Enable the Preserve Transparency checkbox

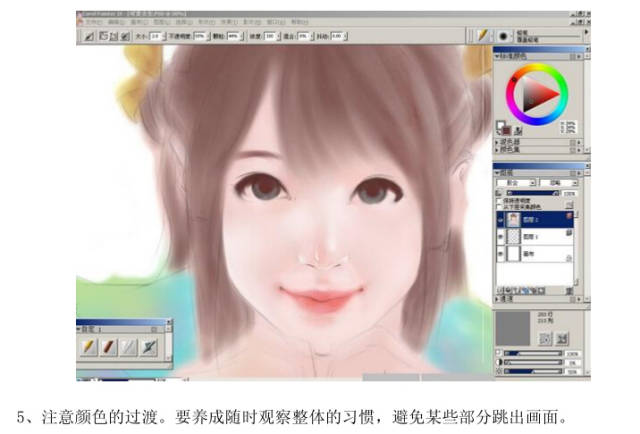coord(499,201)
